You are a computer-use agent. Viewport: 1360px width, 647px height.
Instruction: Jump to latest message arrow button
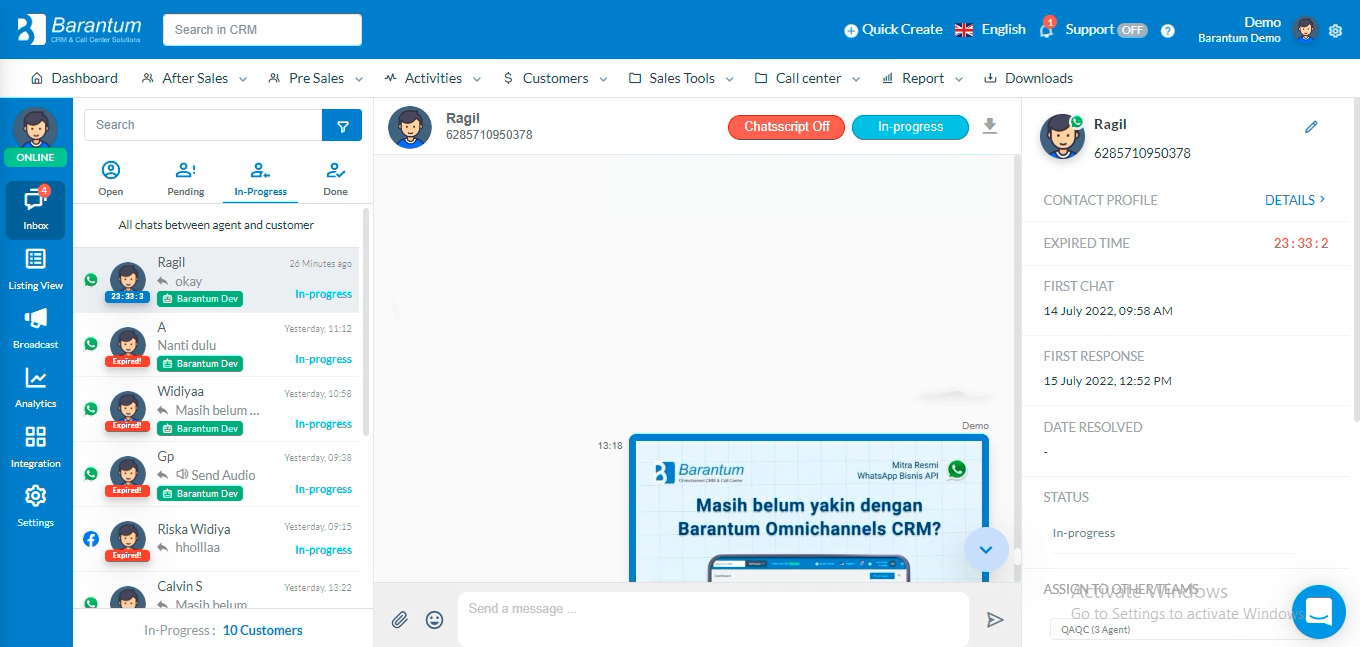(986, 549)
